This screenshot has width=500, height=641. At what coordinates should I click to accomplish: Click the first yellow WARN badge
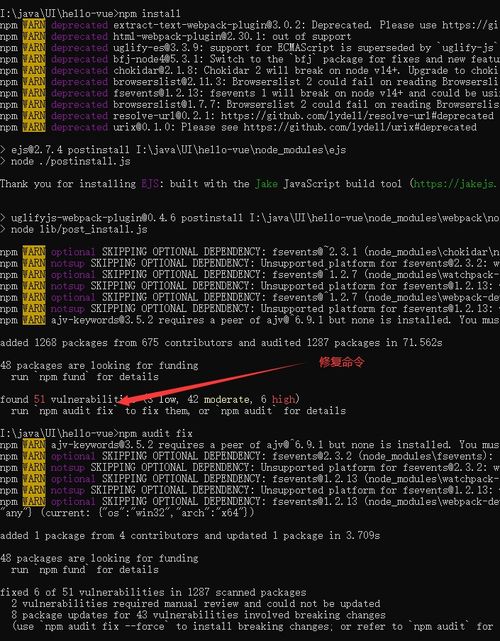tap(34, 25)
